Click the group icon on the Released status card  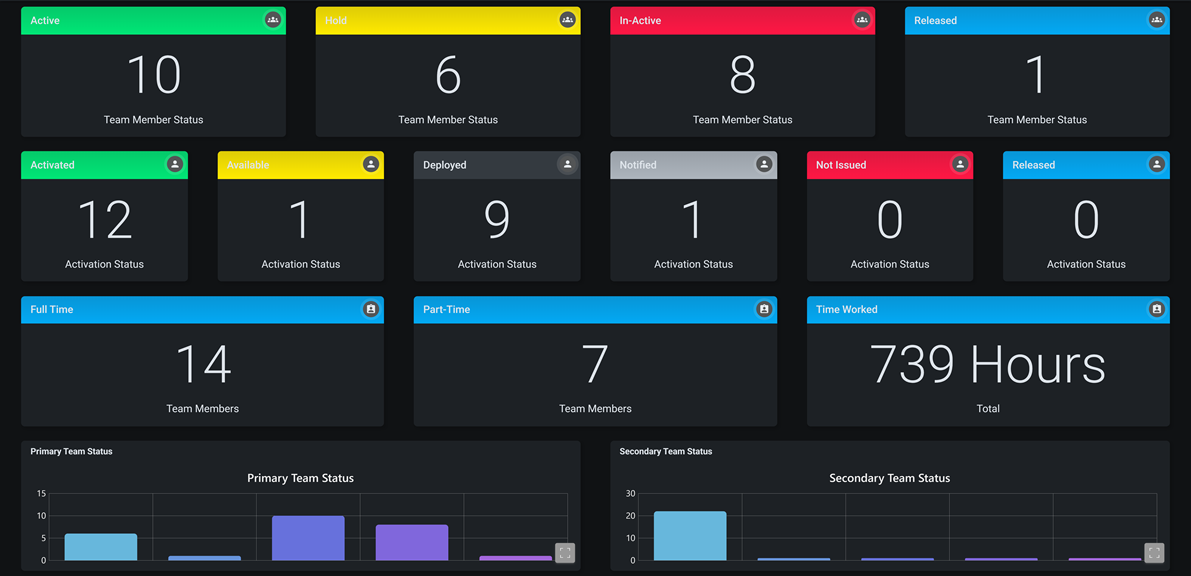1156,20
